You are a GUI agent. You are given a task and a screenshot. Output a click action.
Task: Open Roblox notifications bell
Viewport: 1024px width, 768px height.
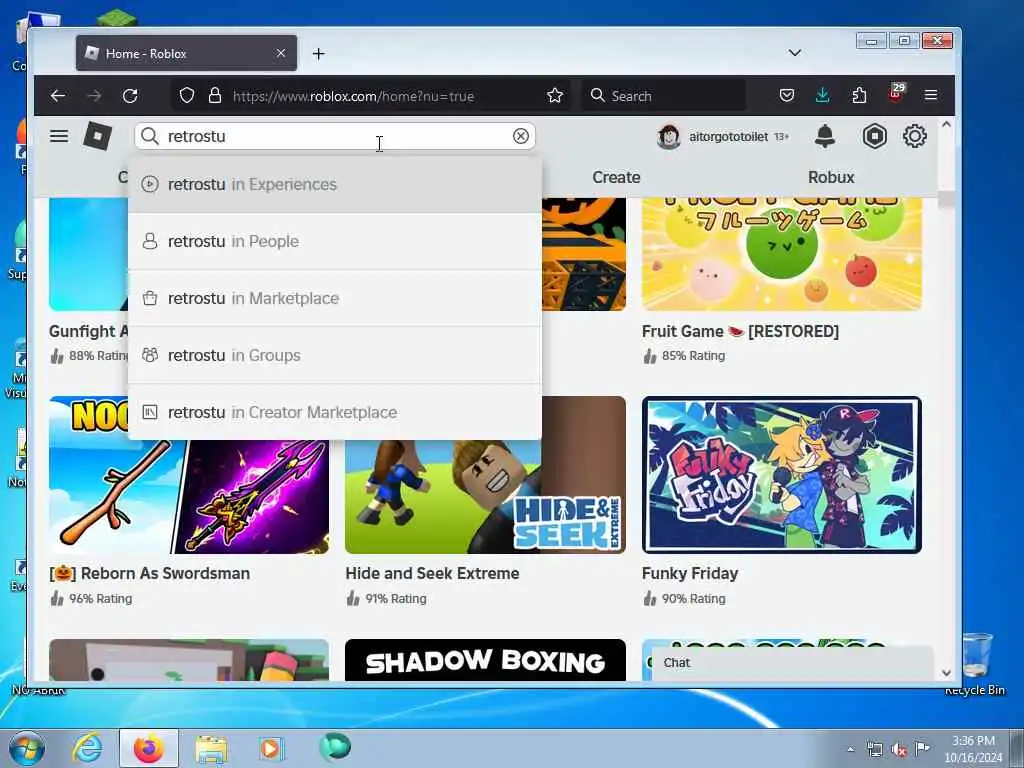click(825, 136)
